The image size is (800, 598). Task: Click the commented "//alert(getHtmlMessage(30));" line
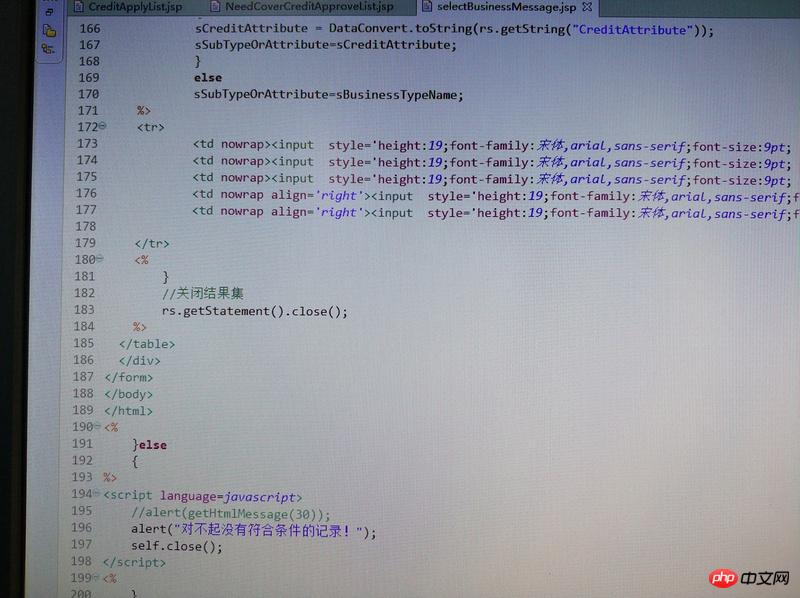pyautogui.click(x=231, y=513)
